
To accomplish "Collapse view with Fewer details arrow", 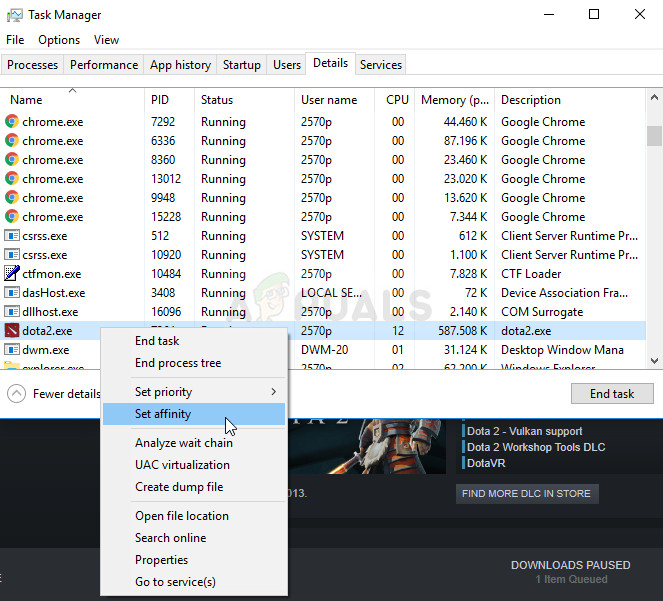I will [16, 394].
